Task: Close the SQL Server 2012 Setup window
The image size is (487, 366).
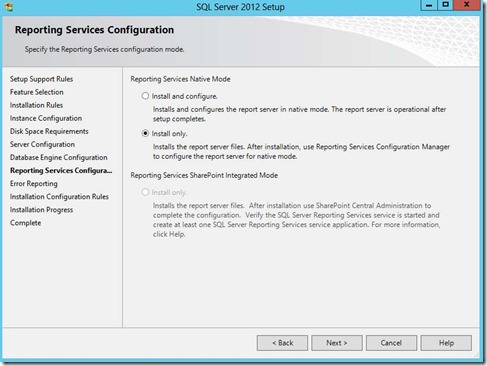Action: [x=467, y=5]
